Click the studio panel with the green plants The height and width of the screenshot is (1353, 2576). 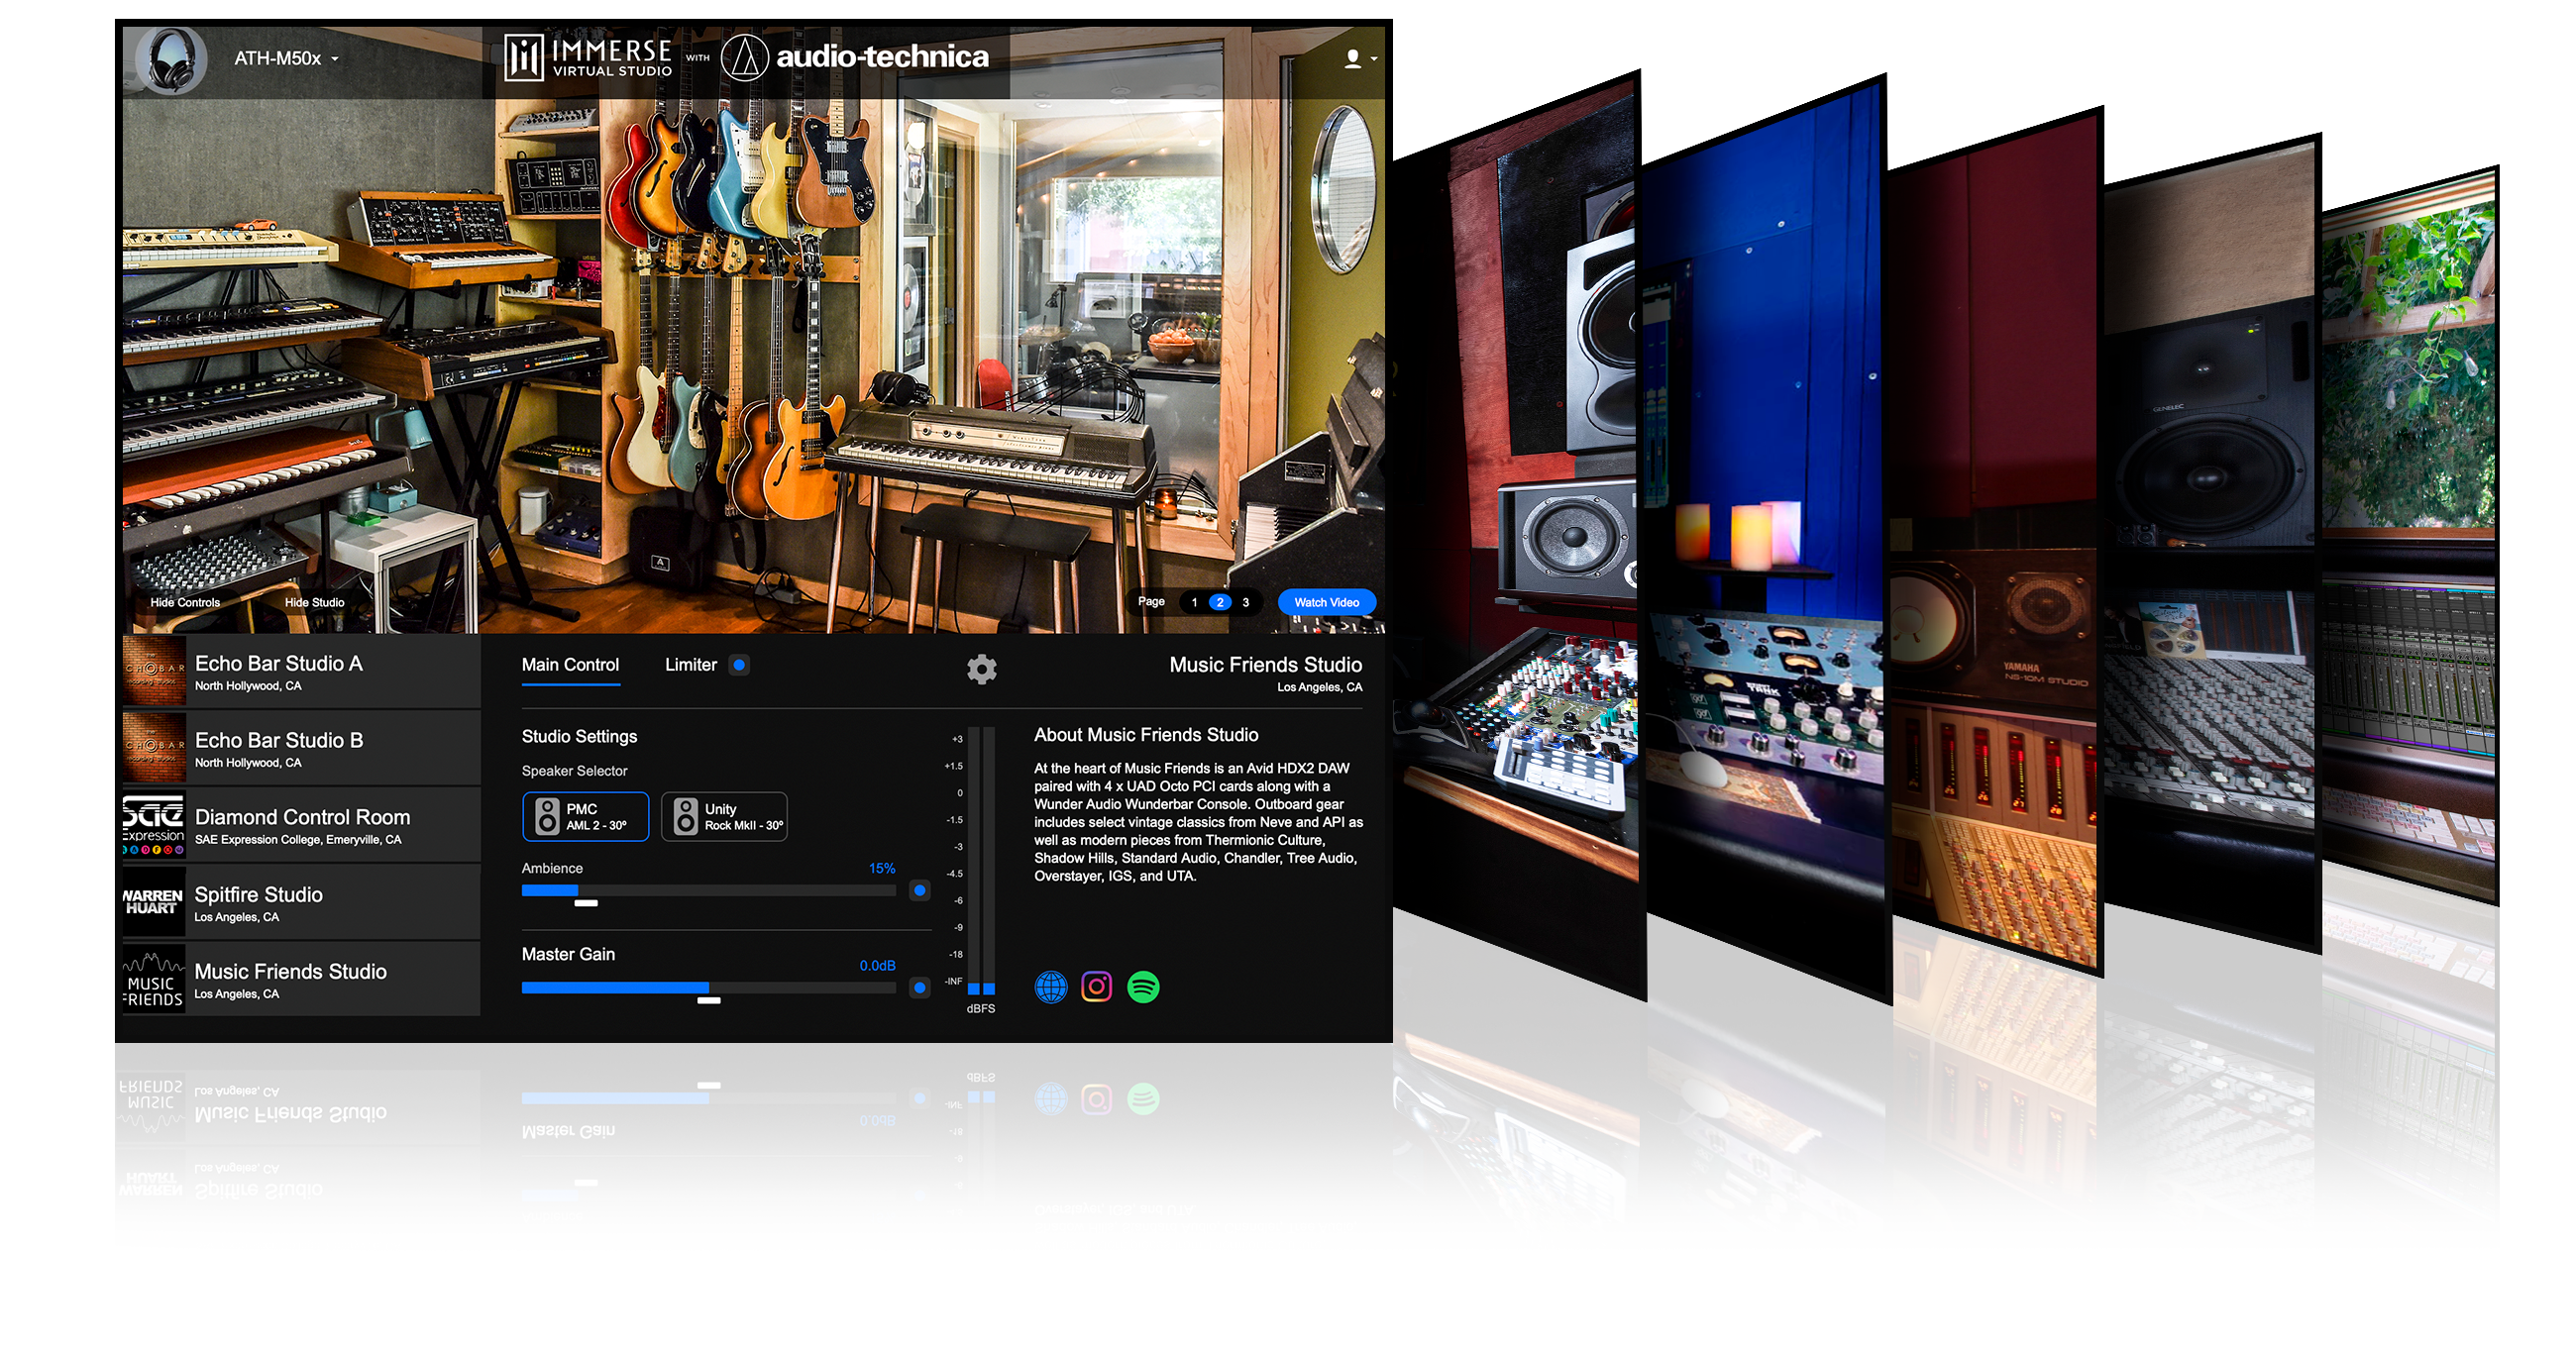[2411, 535]
